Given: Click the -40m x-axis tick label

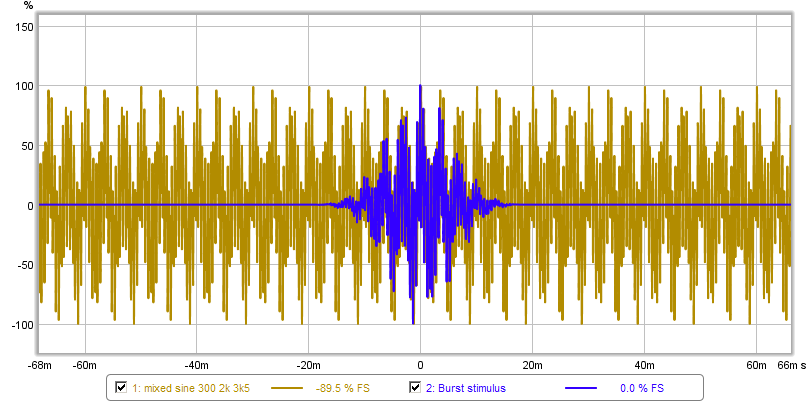Looking at the screenshot, I should coord(196,366).
